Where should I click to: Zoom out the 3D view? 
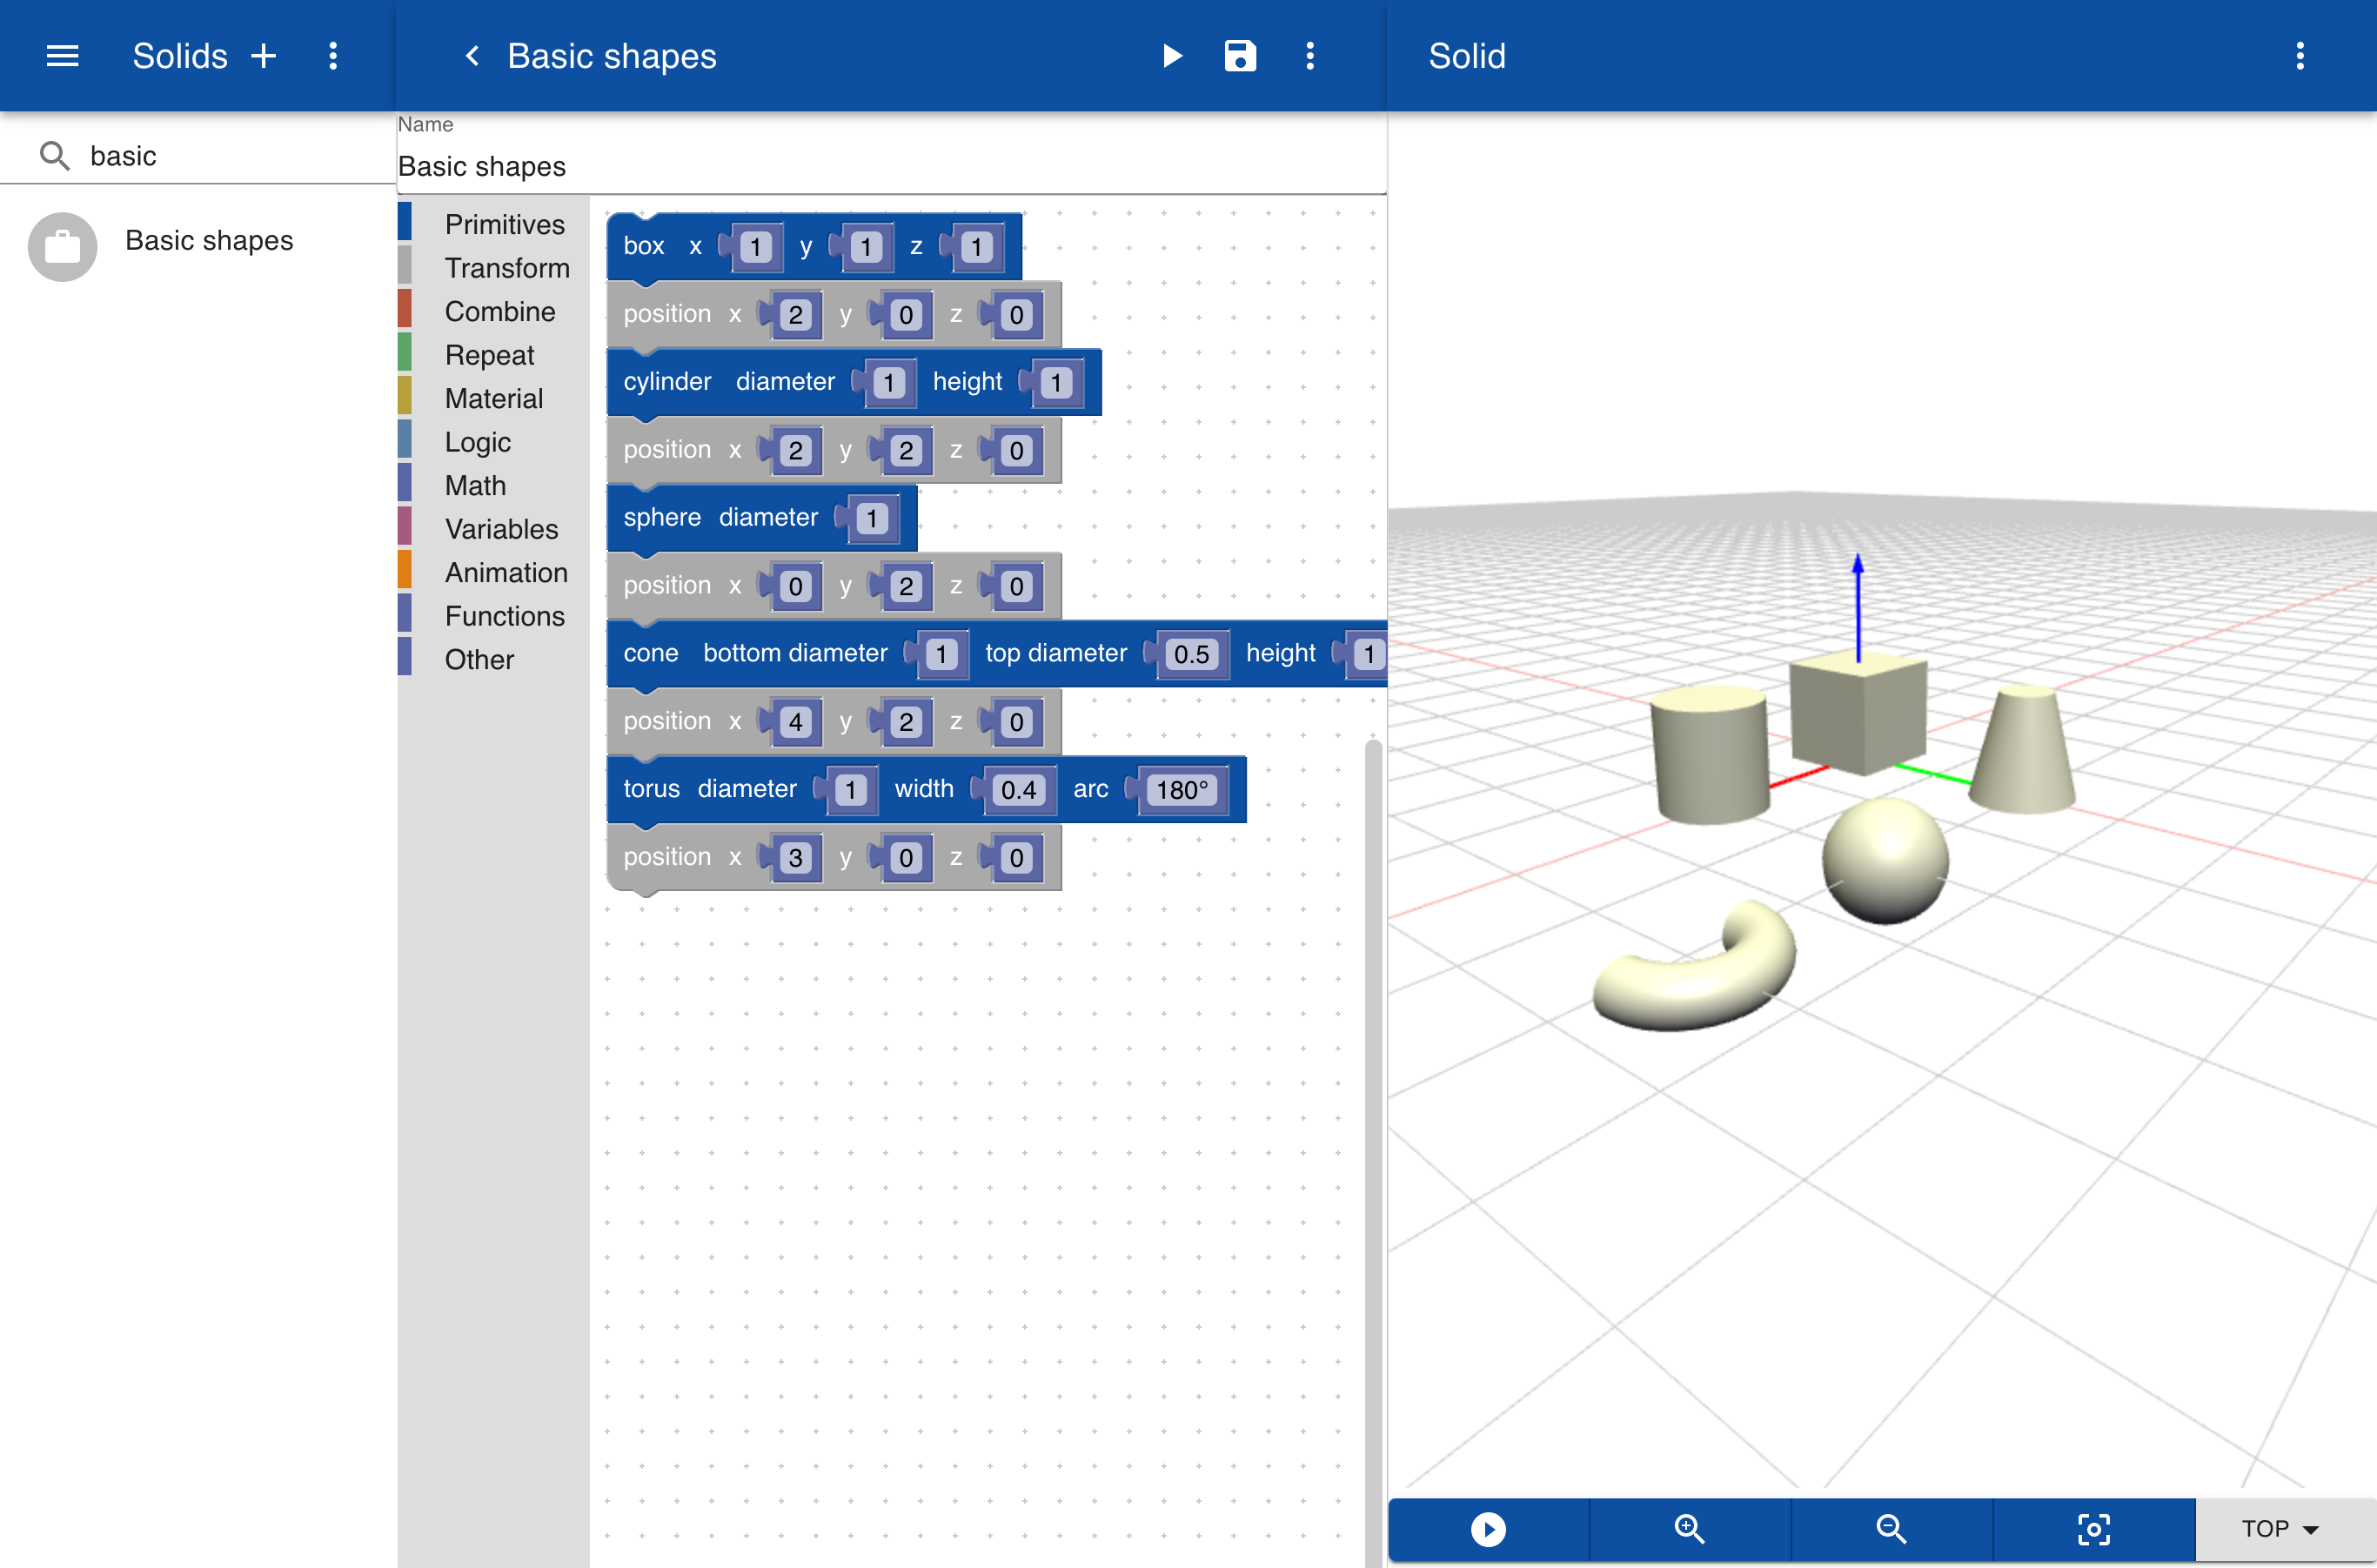[1892, 1528]
